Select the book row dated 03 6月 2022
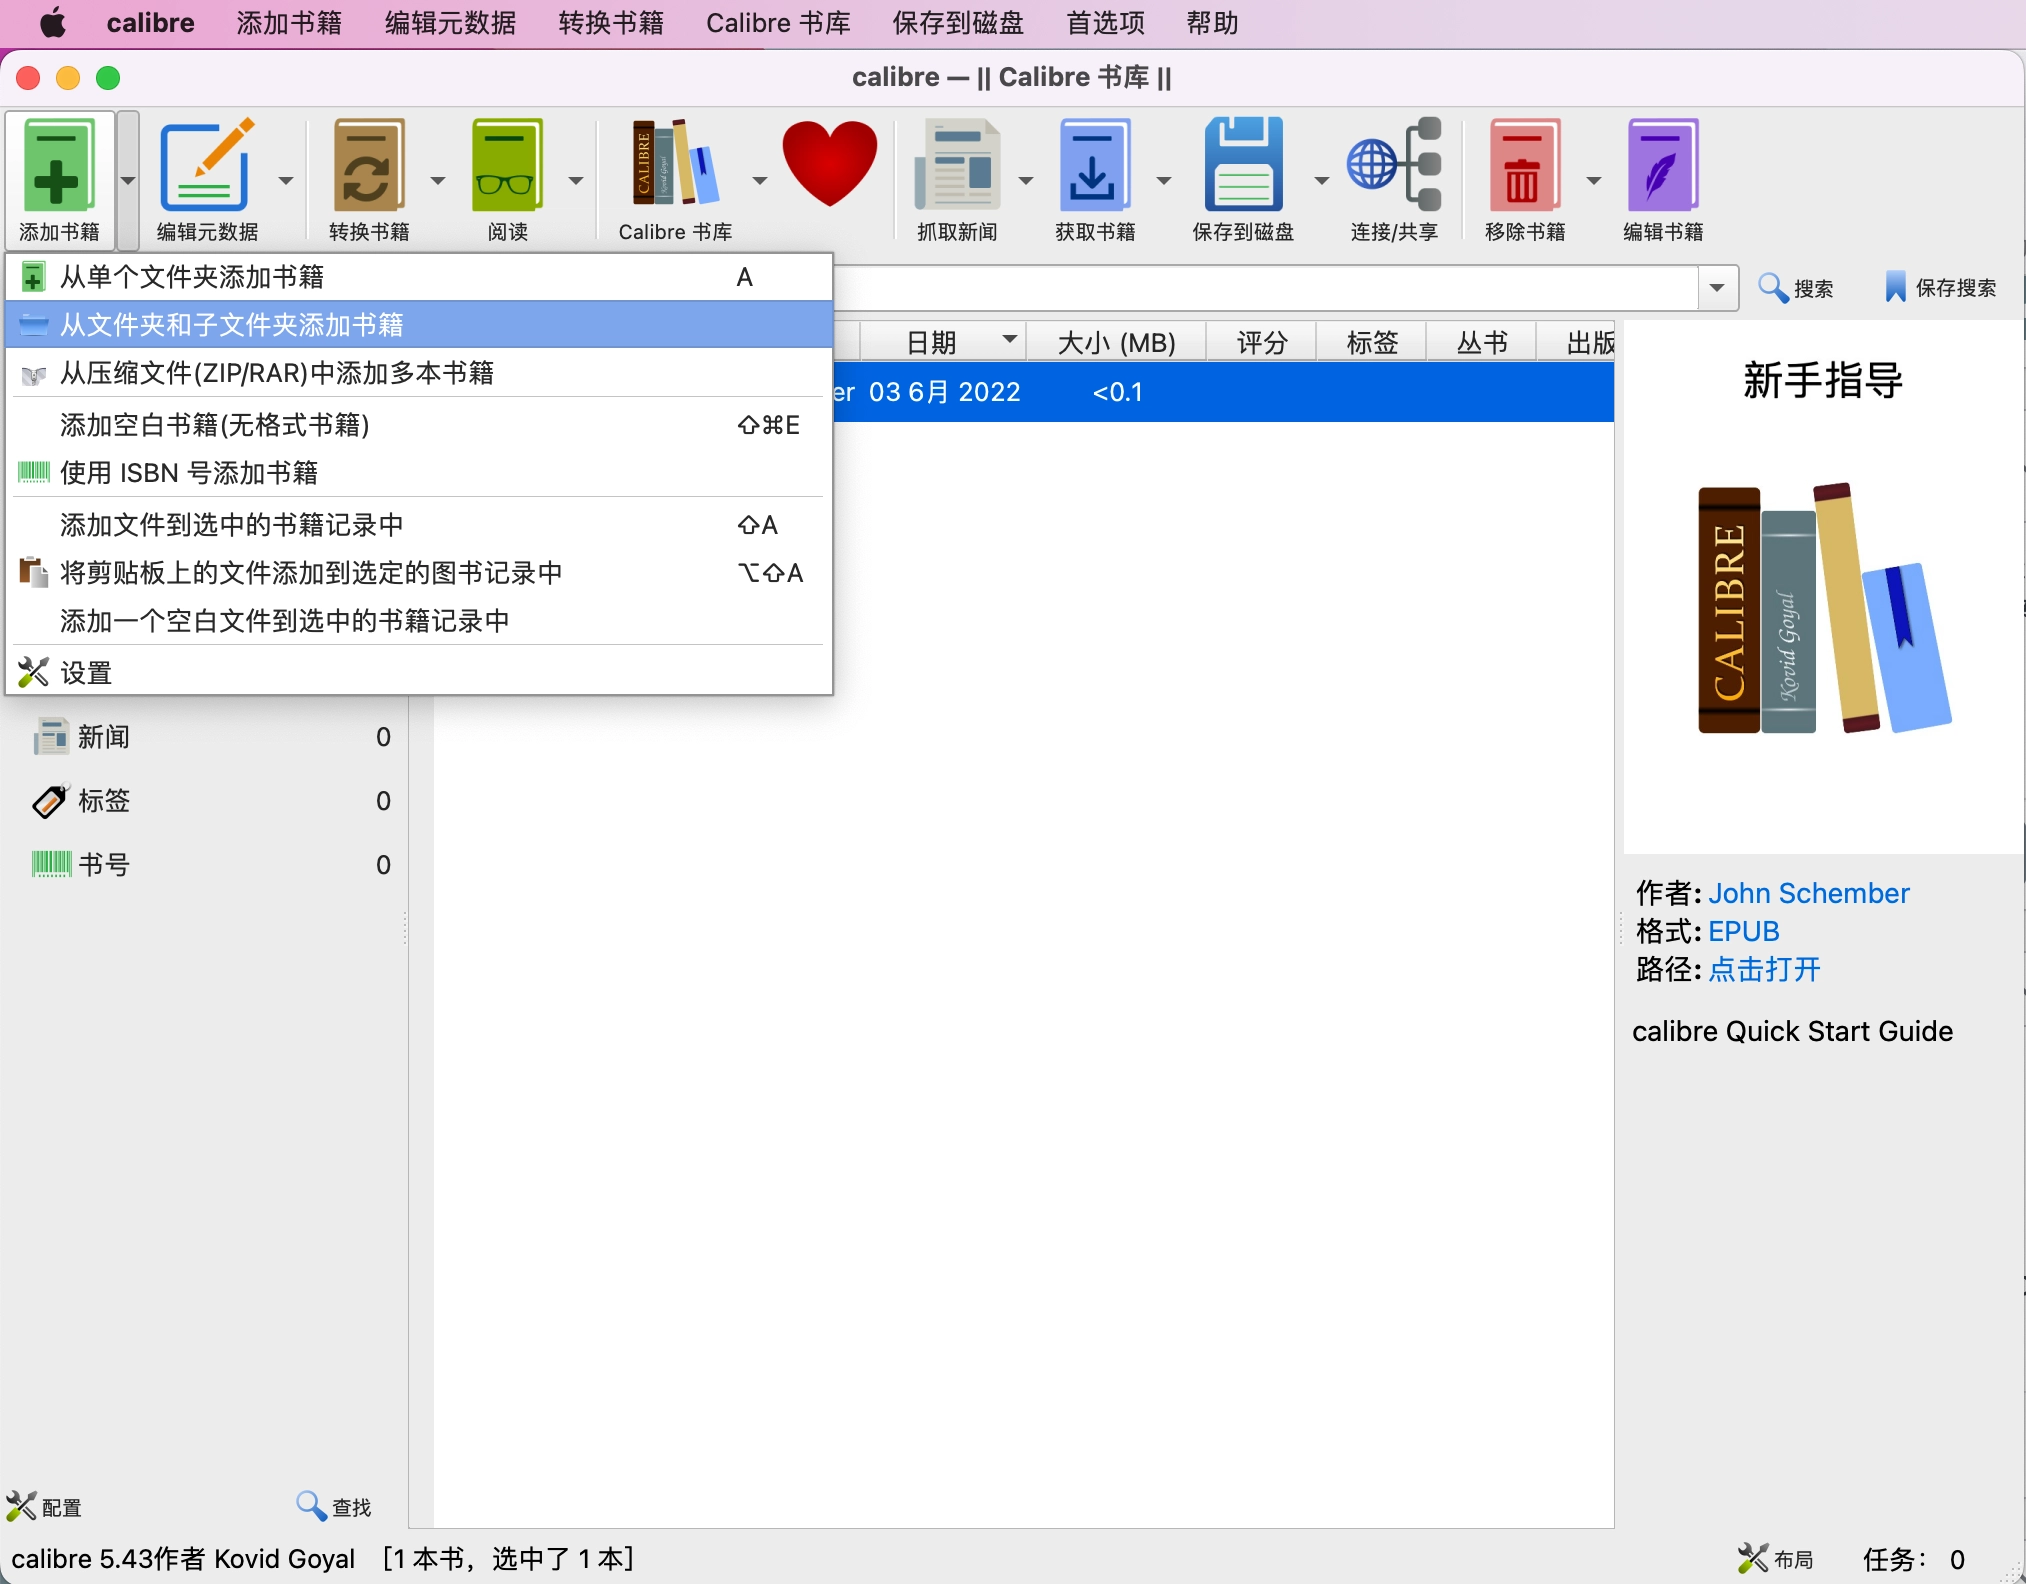2026x1584 pixels. pyautogui.click(x=1222, y=392)
